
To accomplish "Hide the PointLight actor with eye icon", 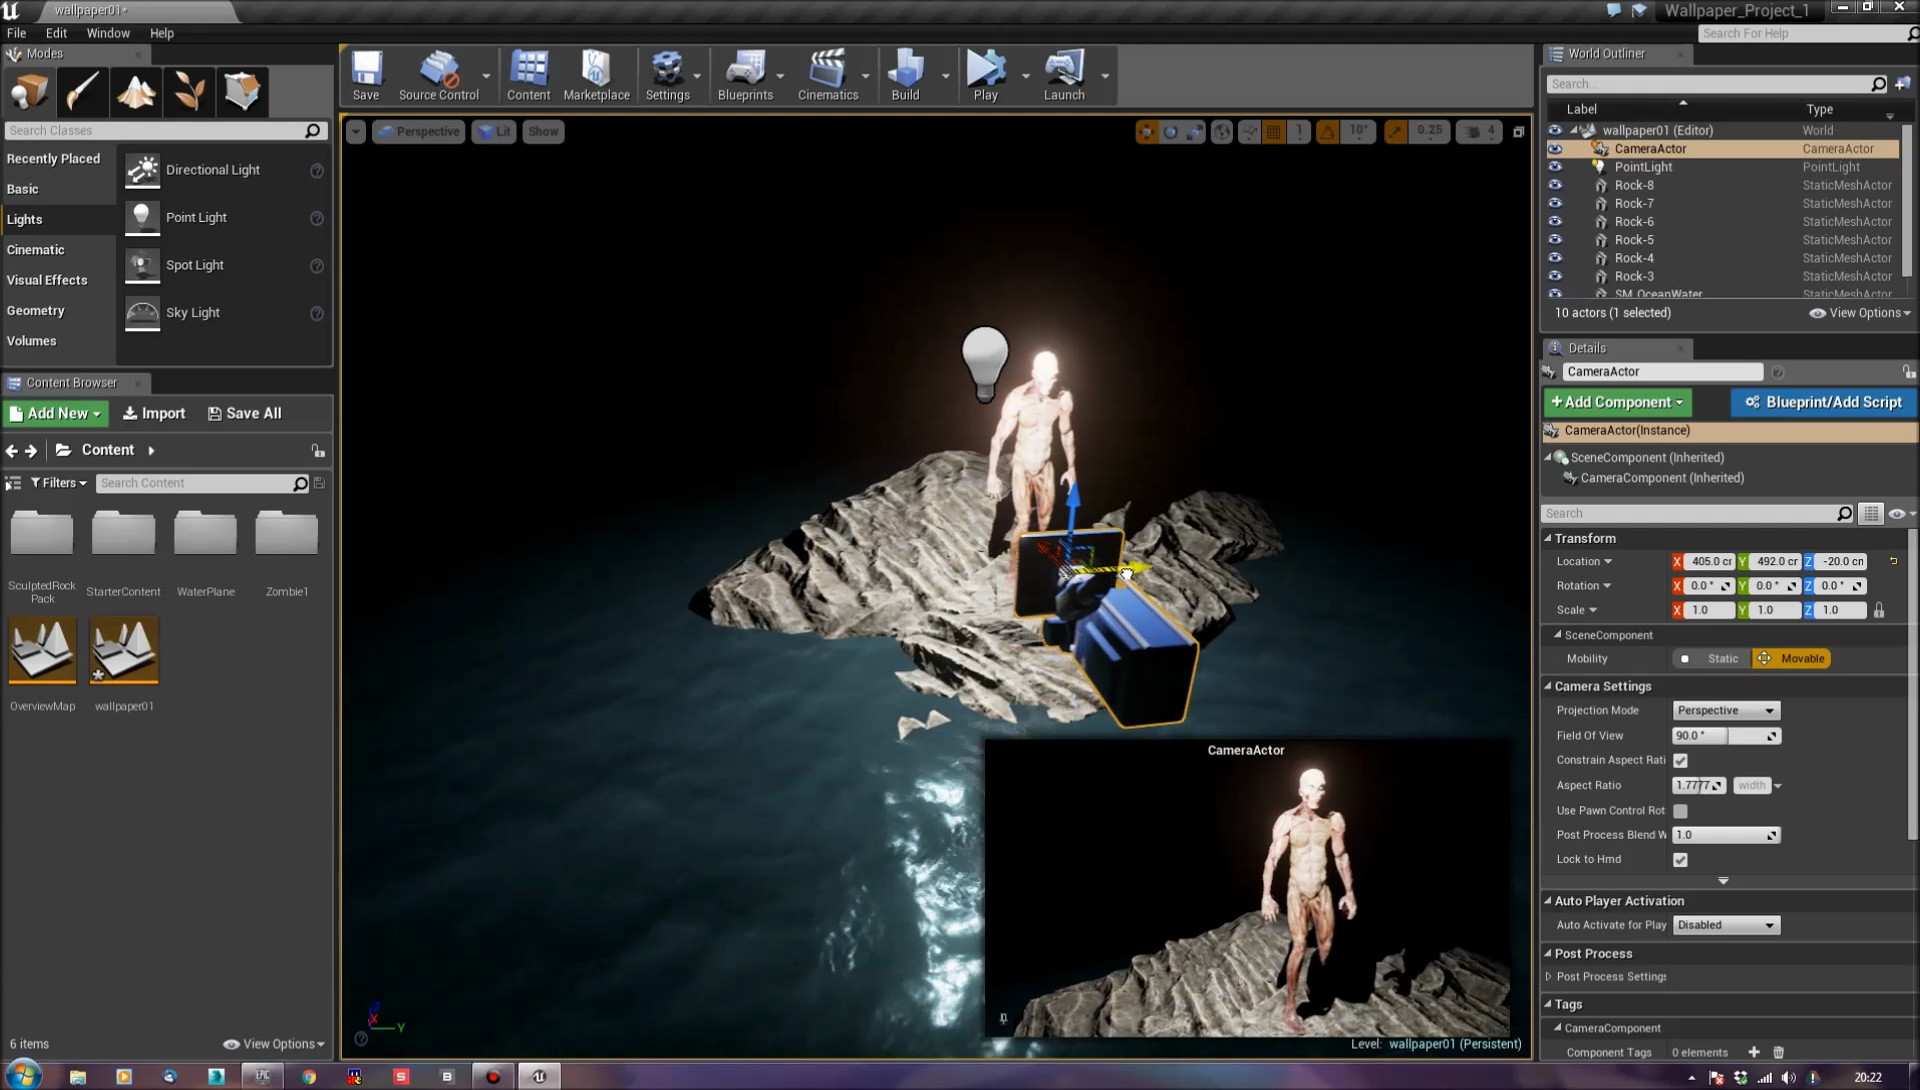I will (x=1555, y=167).
